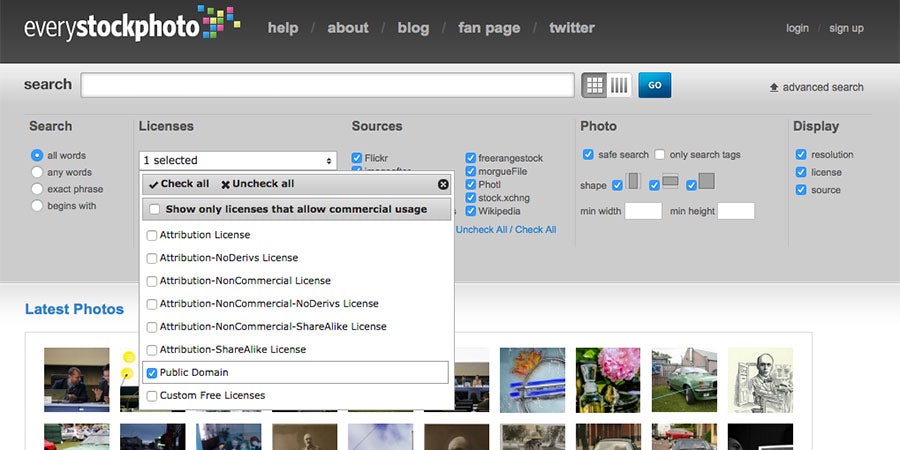Switch to grid view layout icon
This screenshot has width=900, height=450.
[595, 85]
